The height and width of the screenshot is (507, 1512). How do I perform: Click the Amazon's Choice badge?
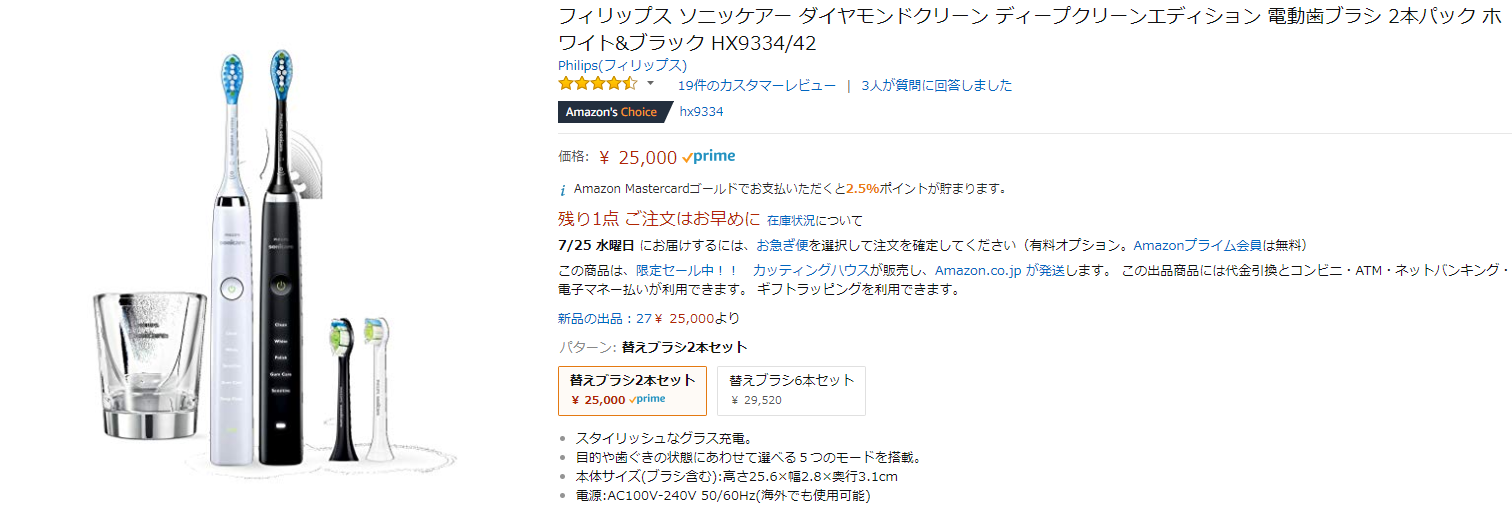pyautogui.click(x=612, y=112)
